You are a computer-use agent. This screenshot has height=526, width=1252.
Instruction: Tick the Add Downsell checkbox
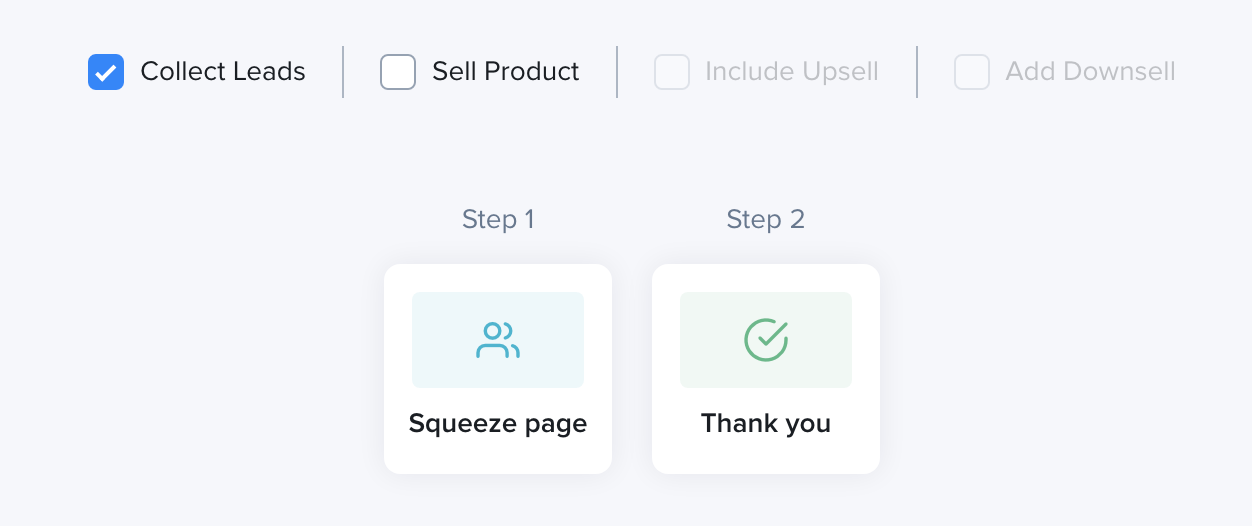pyautogui.click(x=972, y=72)
